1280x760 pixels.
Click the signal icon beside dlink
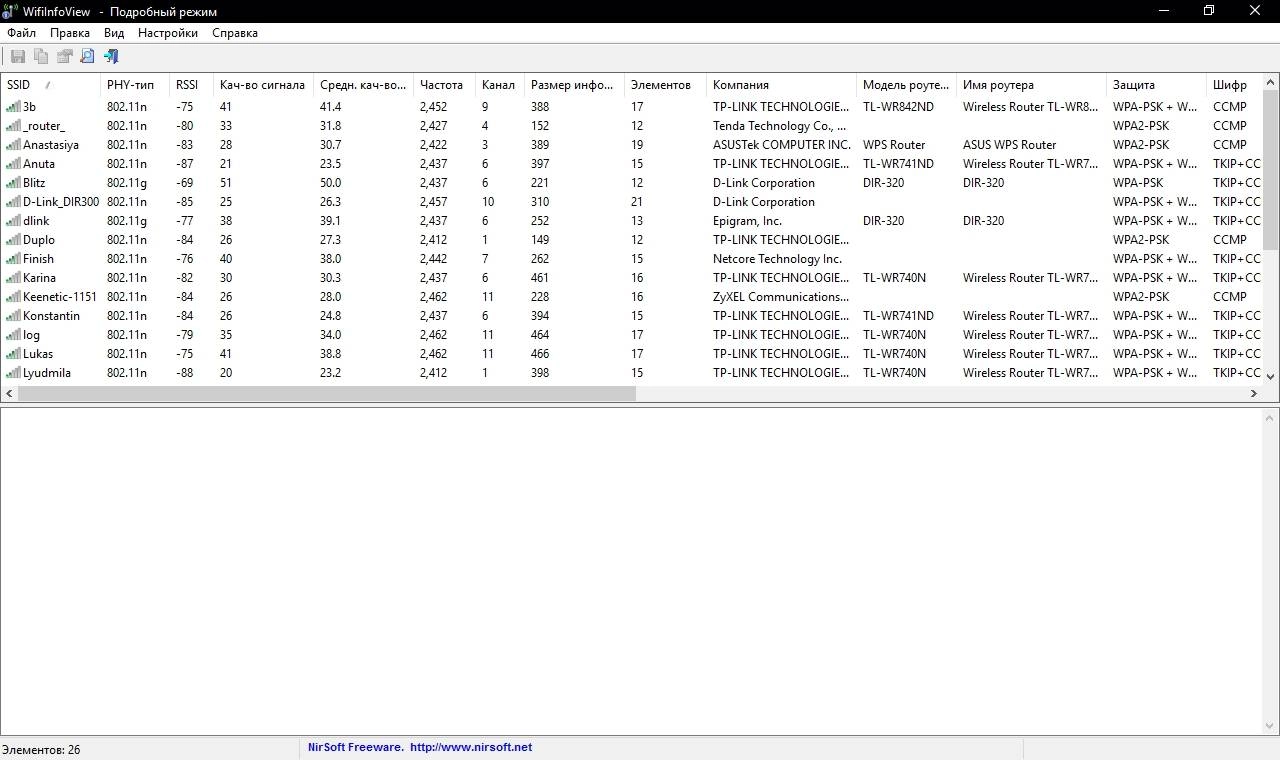13,221
